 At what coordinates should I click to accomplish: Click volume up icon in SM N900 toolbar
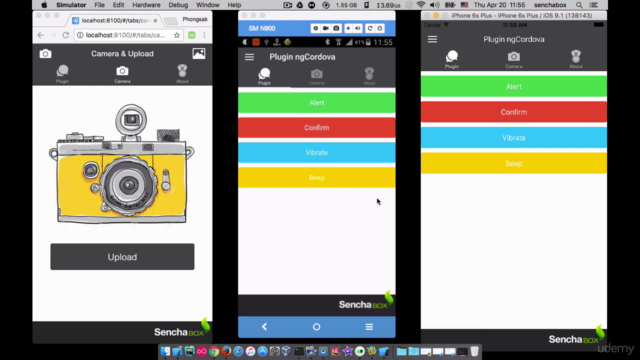(x=358, y=28)
